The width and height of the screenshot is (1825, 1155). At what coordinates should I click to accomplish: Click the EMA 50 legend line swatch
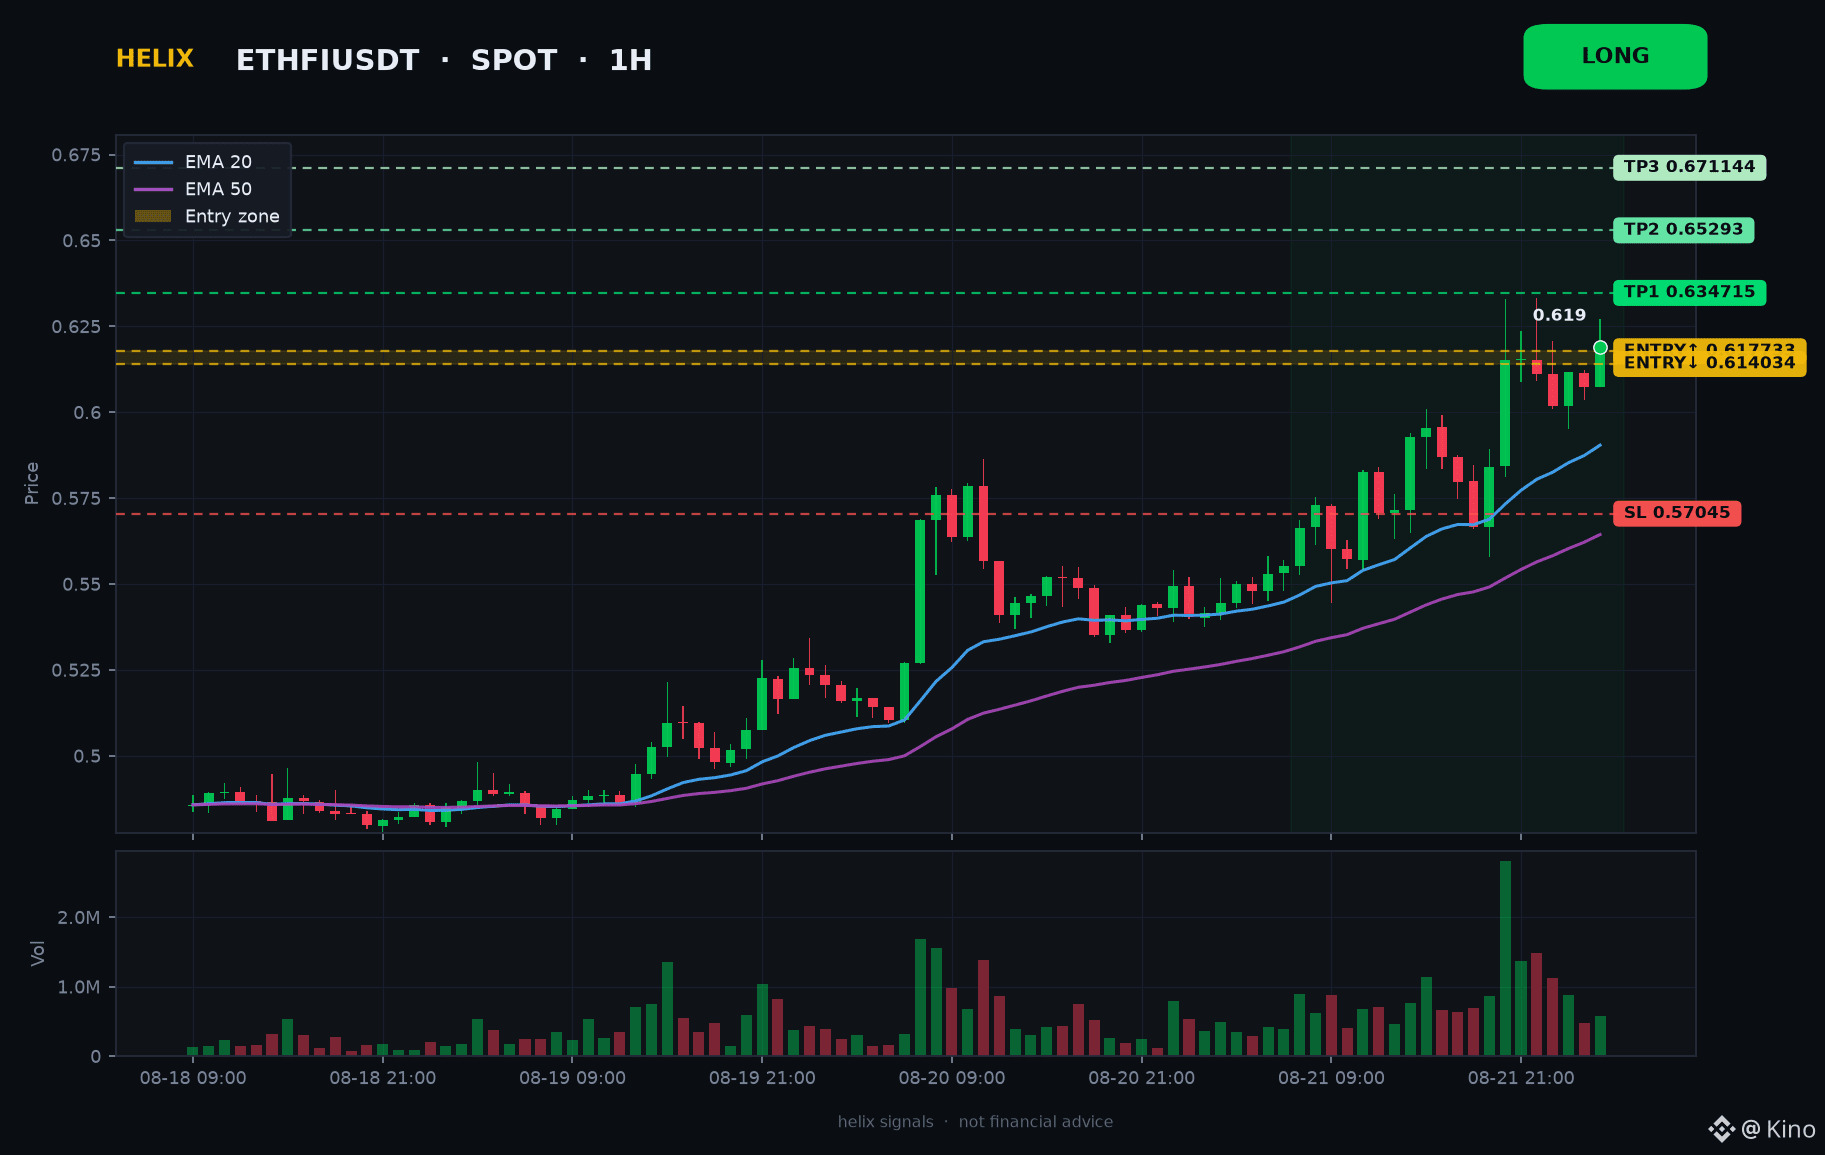tap(153, 189)
